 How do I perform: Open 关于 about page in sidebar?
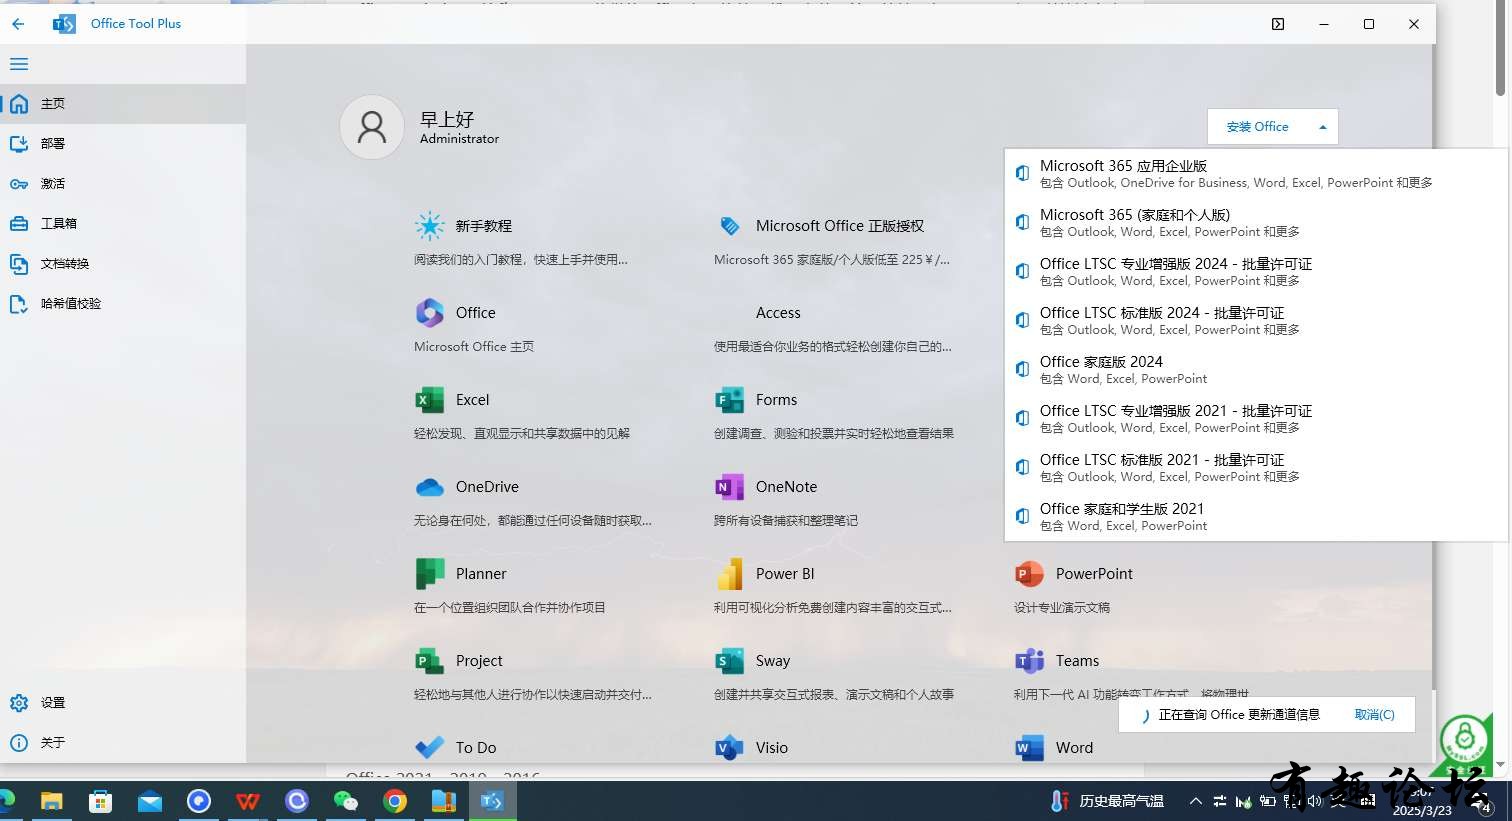point(123,743)
